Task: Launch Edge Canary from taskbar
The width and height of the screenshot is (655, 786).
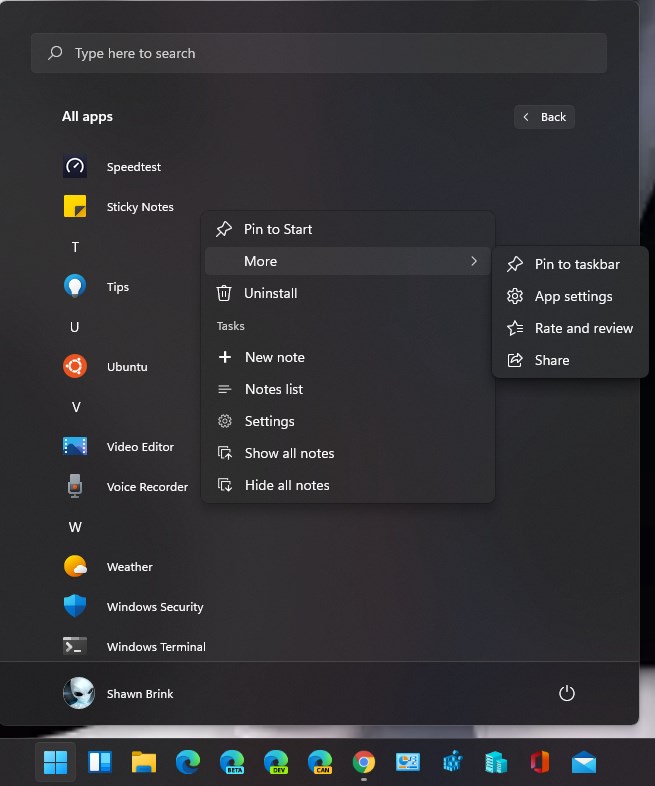Action: point(320,762)
